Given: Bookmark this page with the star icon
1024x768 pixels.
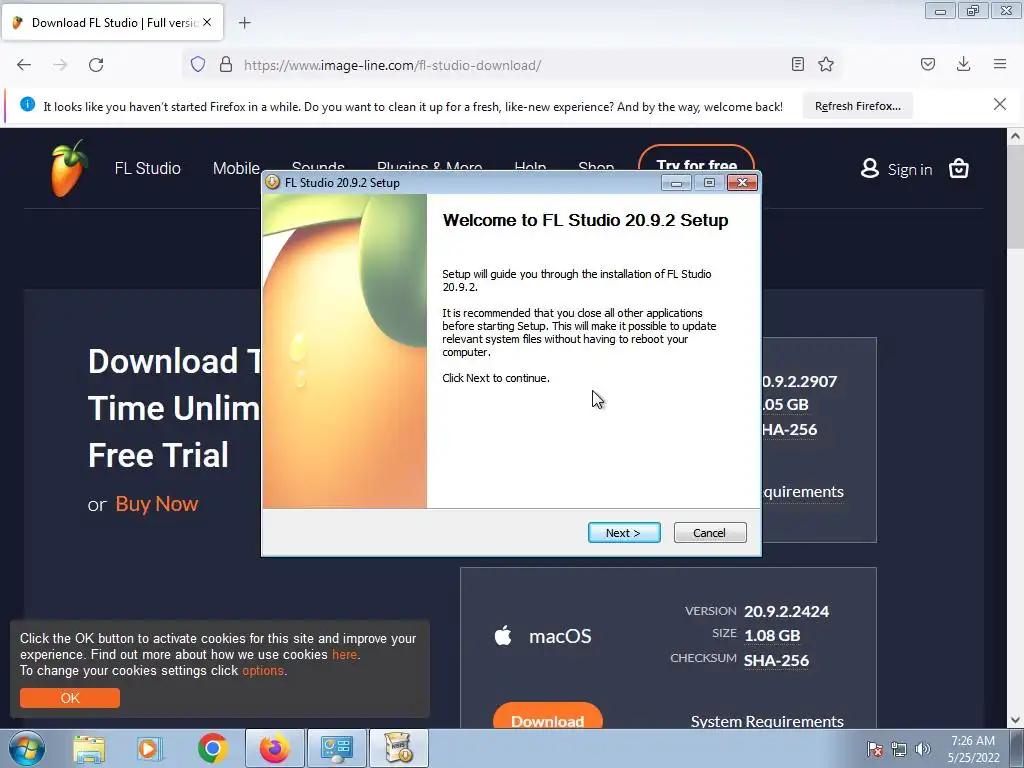Looking at the screenshot, I should [826, 64].
